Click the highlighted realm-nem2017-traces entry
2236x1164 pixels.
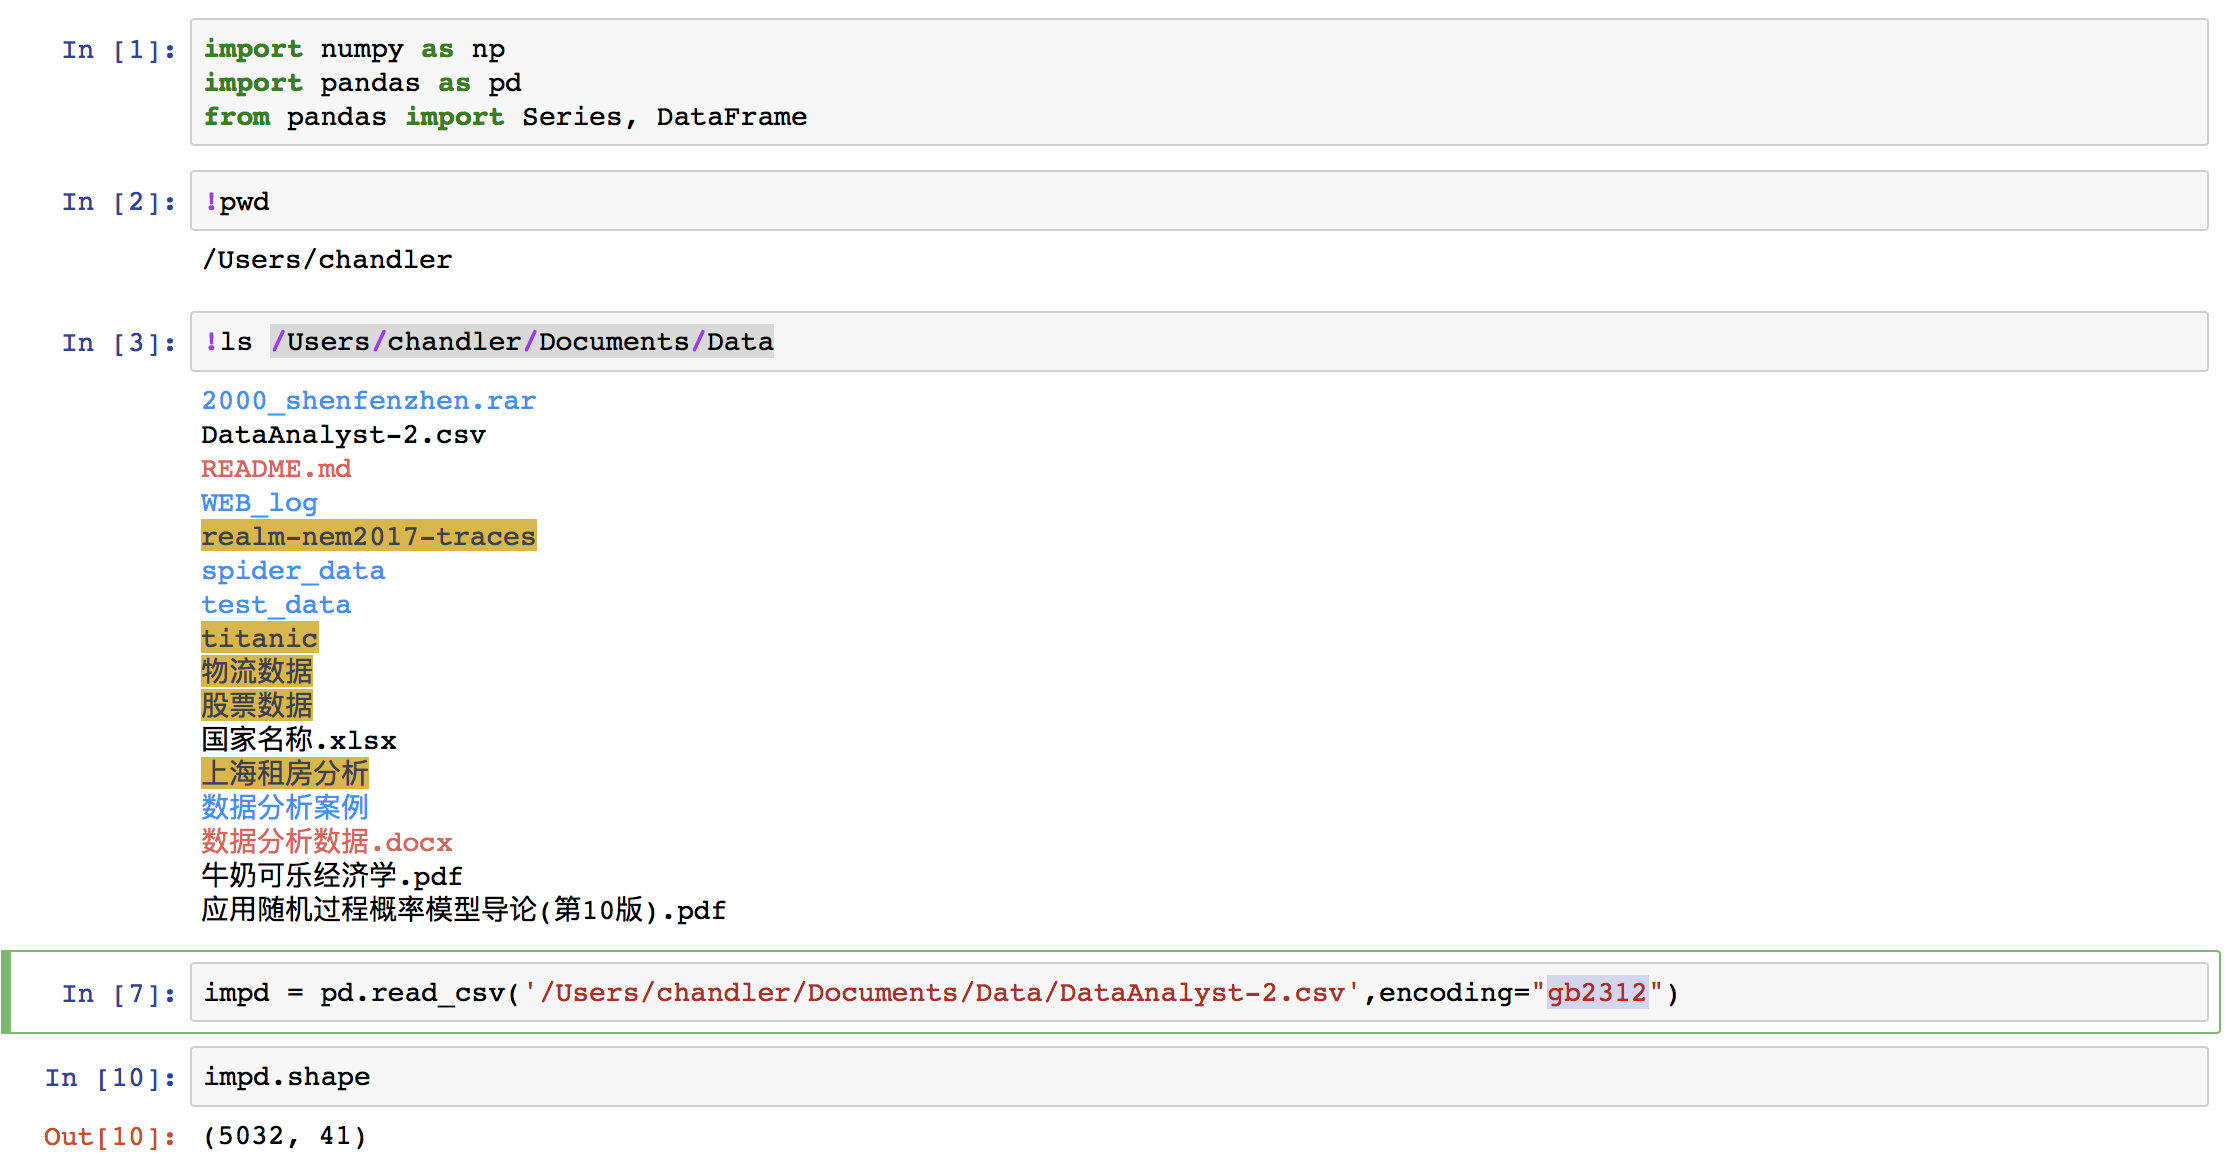click(x=368, y=537)
